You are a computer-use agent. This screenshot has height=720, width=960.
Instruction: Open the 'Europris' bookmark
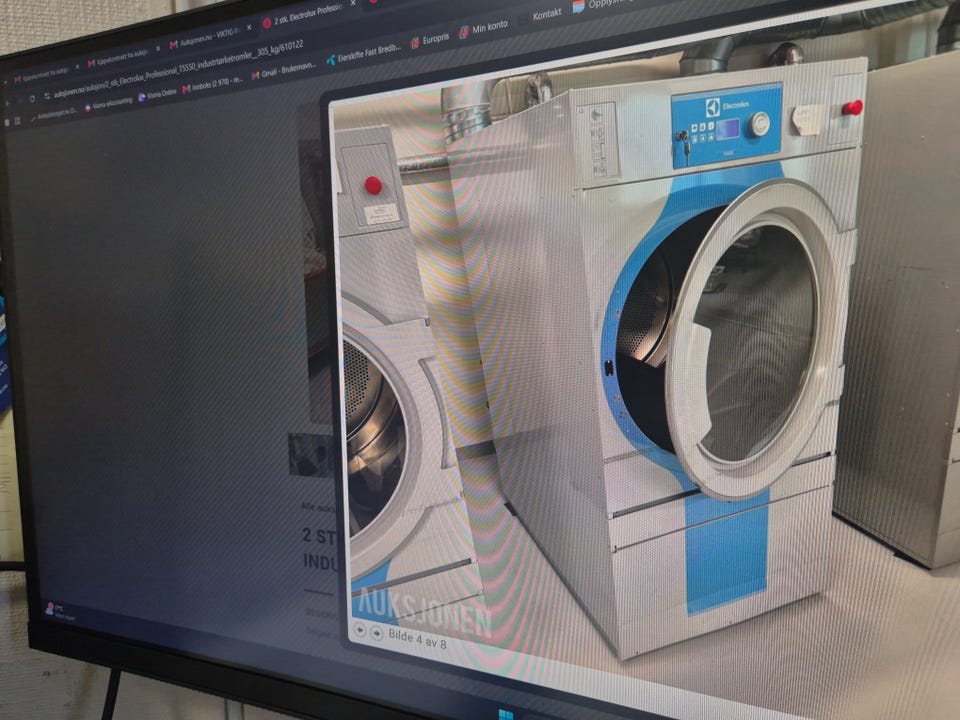click(429, 40)
